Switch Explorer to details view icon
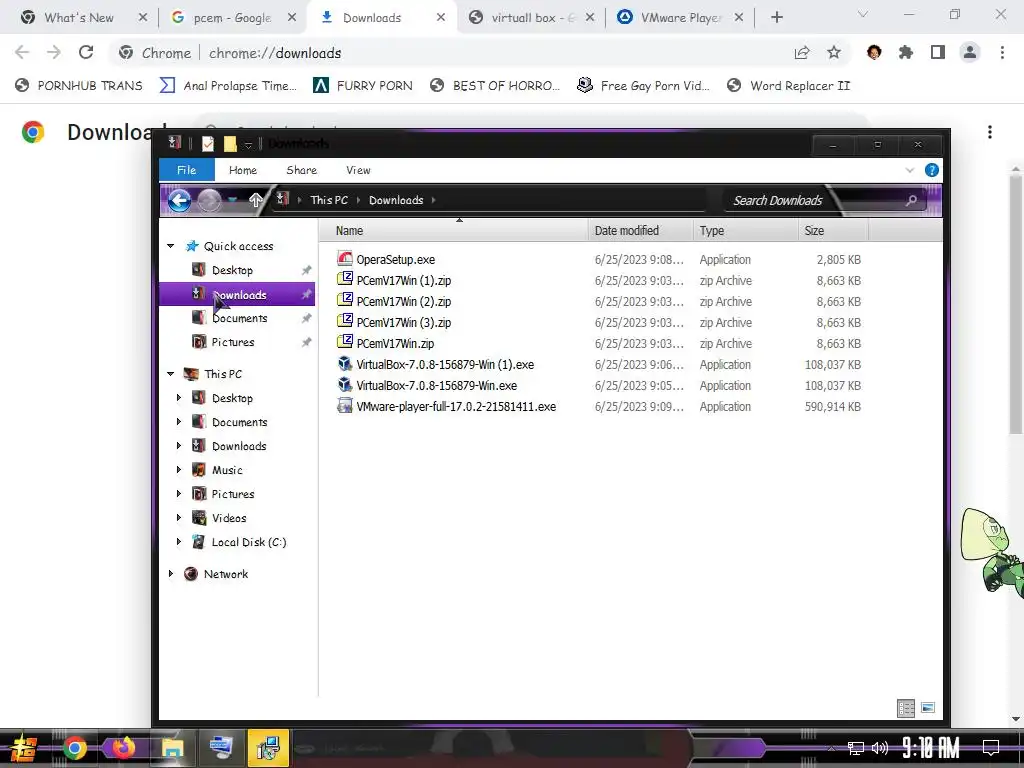This screenshot has width=1024, height=768. click(x=906, y=708)
